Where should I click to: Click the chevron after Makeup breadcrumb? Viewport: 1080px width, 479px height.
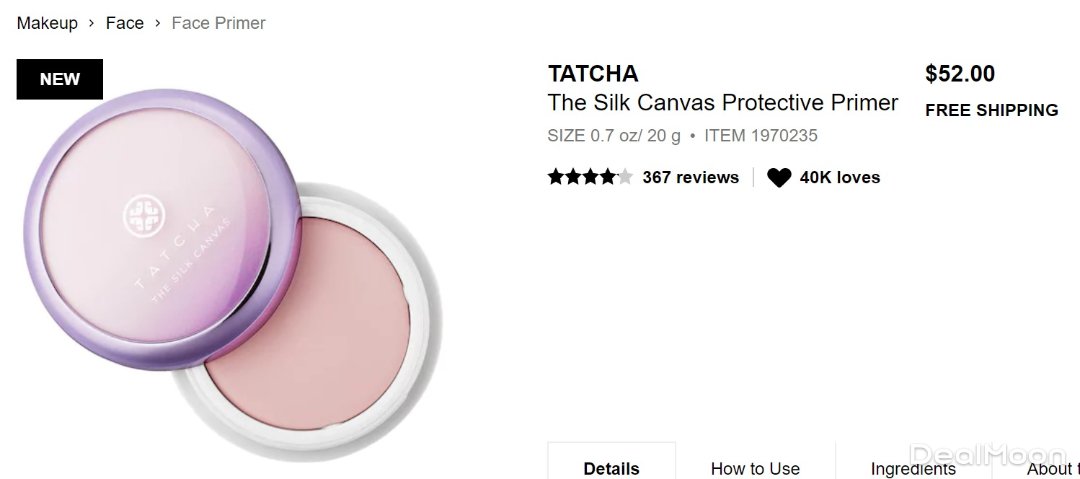click(92, 23)
